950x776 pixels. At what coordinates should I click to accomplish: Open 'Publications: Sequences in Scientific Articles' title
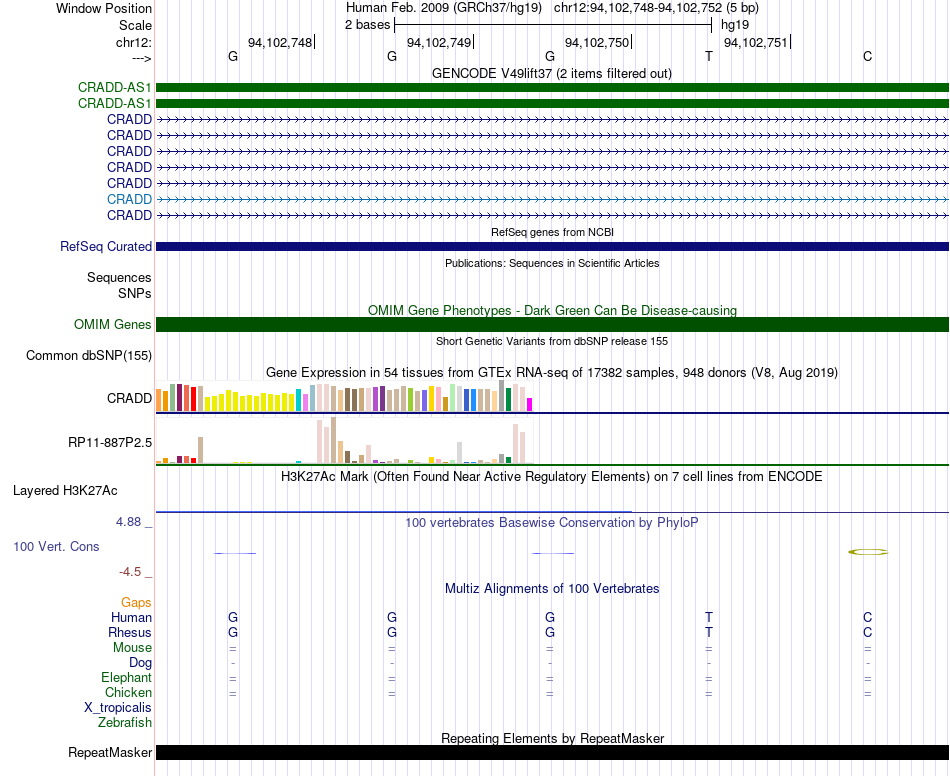(x=552, y=263)
